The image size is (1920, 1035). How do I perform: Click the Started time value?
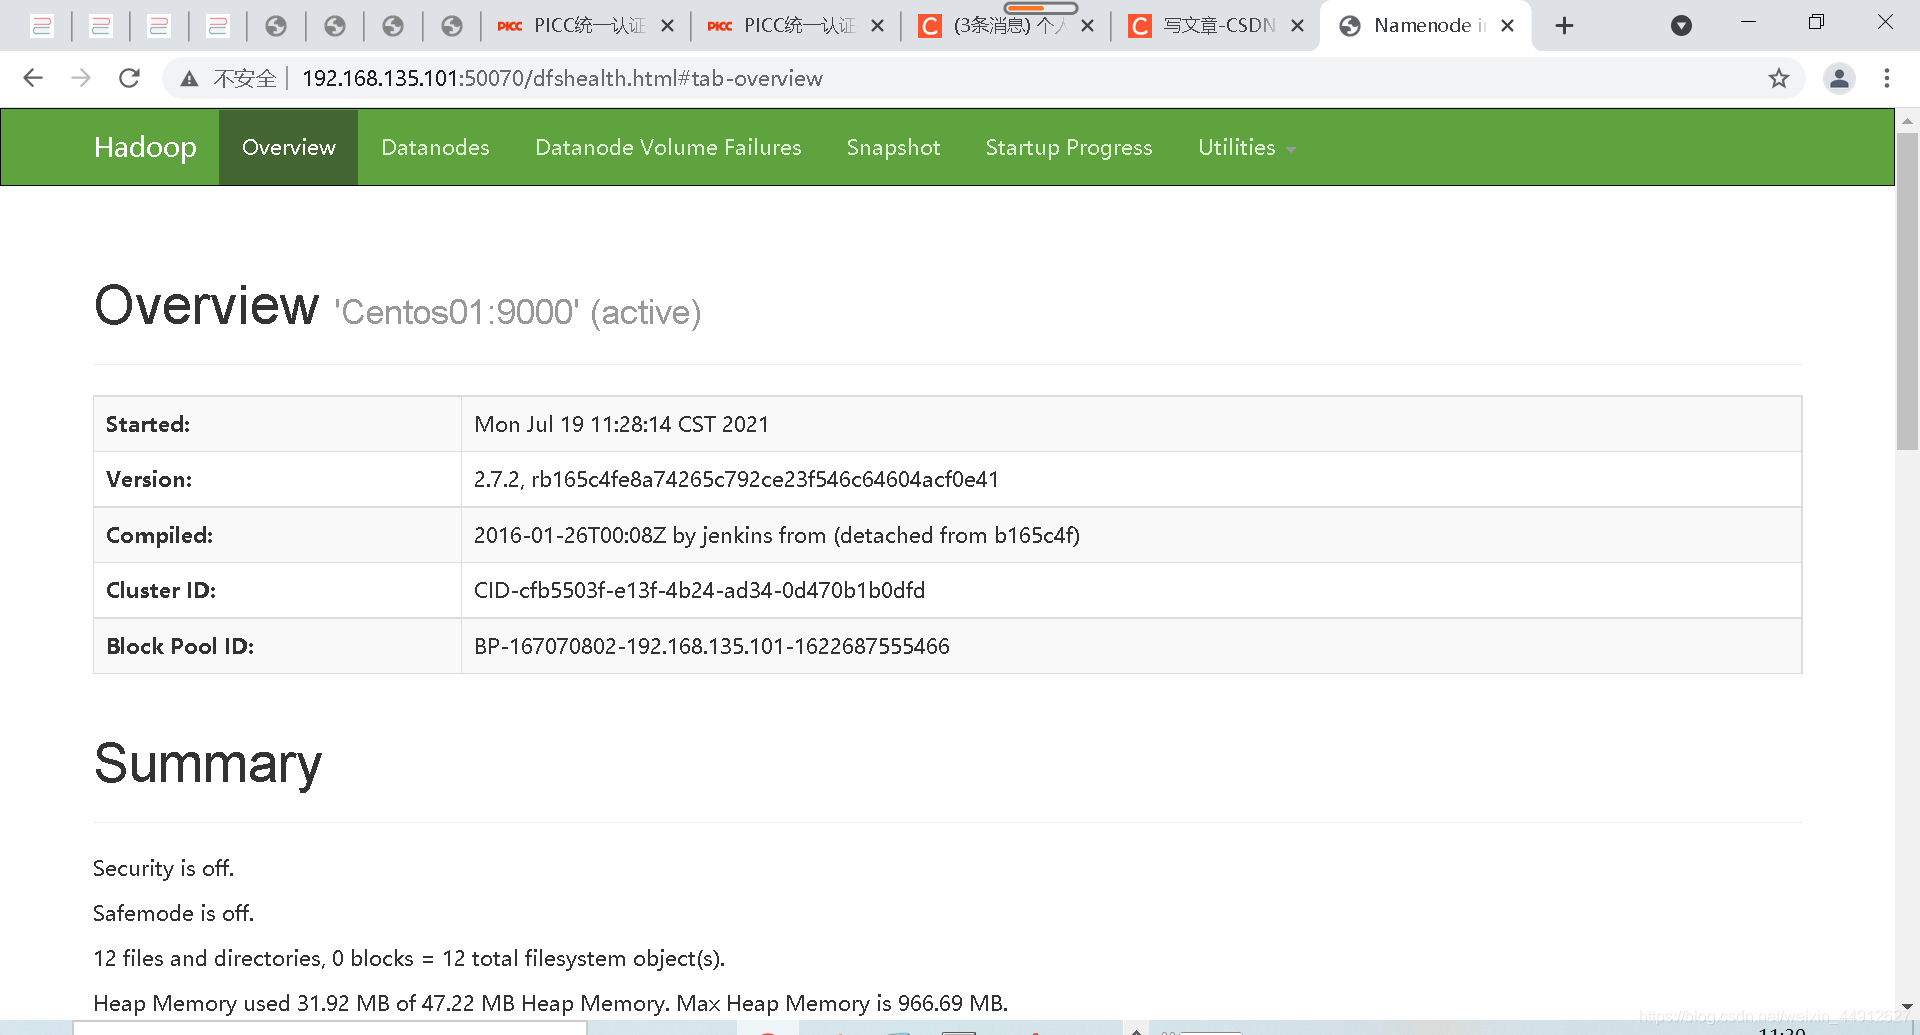coord(621,424)
